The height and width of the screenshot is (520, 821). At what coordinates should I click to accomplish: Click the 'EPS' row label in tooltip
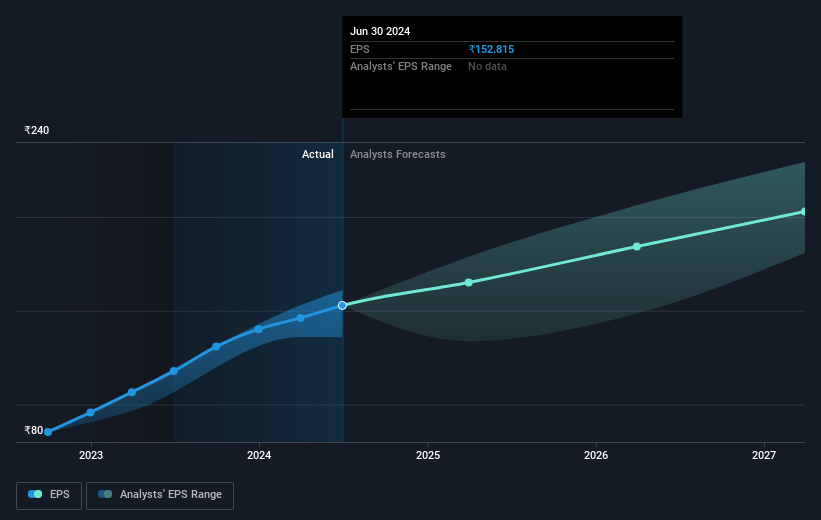[x=360, y=49]
